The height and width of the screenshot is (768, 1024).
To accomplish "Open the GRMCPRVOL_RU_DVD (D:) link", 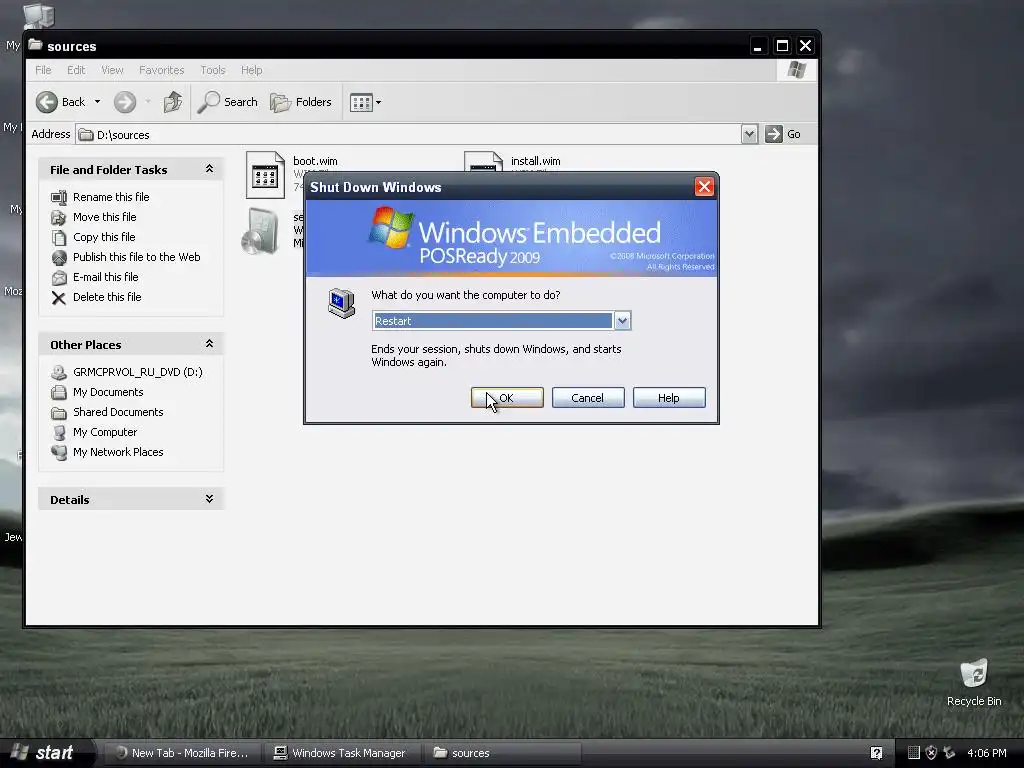I will (138, 372).
